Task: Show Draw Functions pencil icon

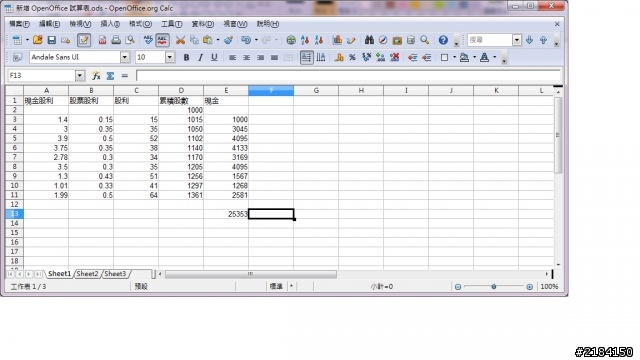Action: tap(351, 40)
